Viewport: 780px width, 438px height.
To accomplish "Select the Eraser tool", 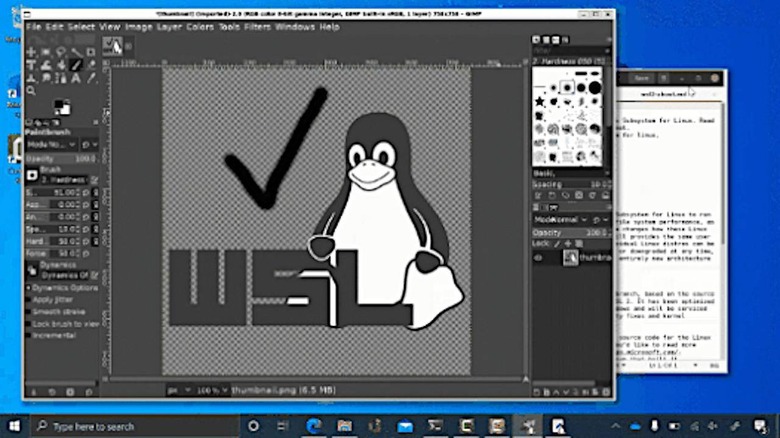I will pos(91,65).
